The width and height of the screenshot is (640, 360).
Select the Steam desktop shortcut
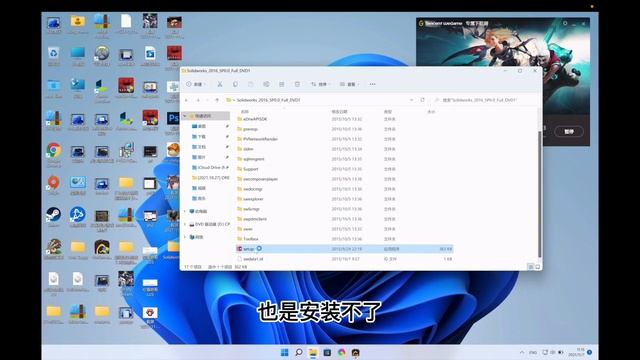[x=53, y=217]
